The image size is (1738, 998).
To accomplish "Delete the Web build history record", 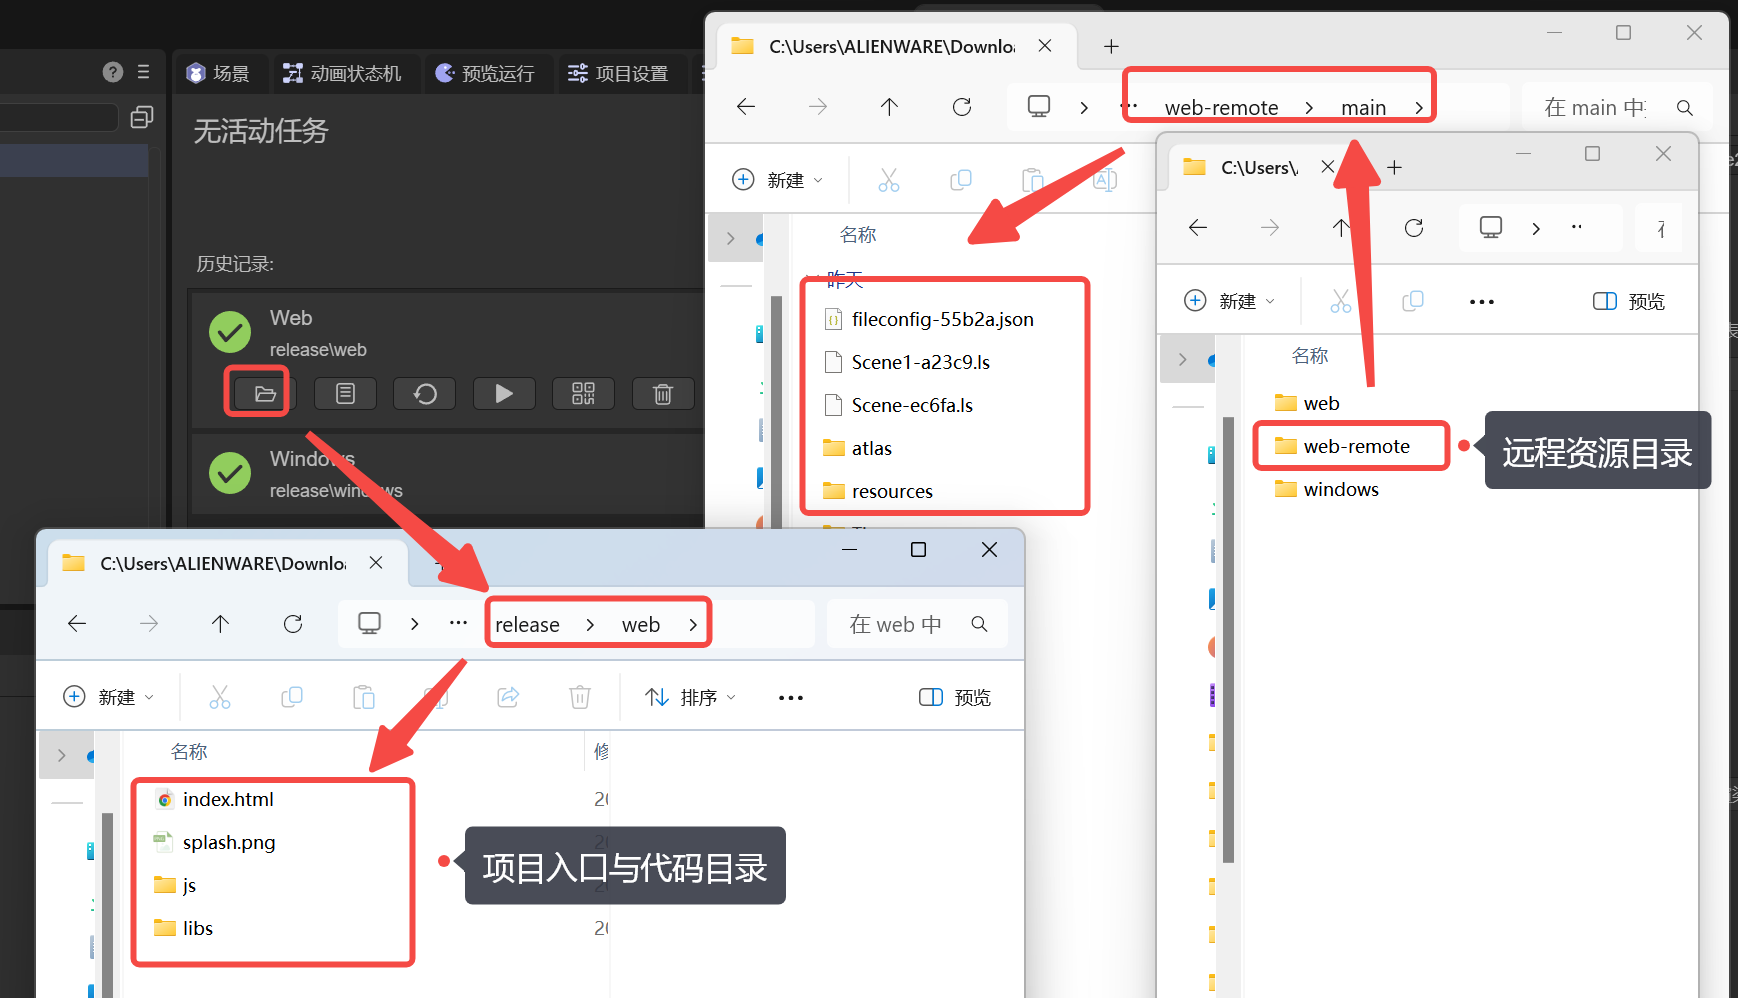I will pos(662,394).
